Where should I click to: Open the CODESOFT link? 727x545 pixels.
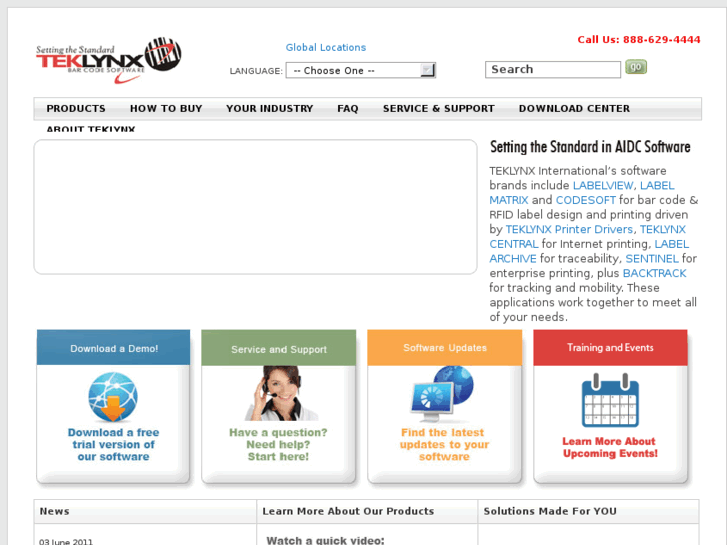[x=586, y=200]
